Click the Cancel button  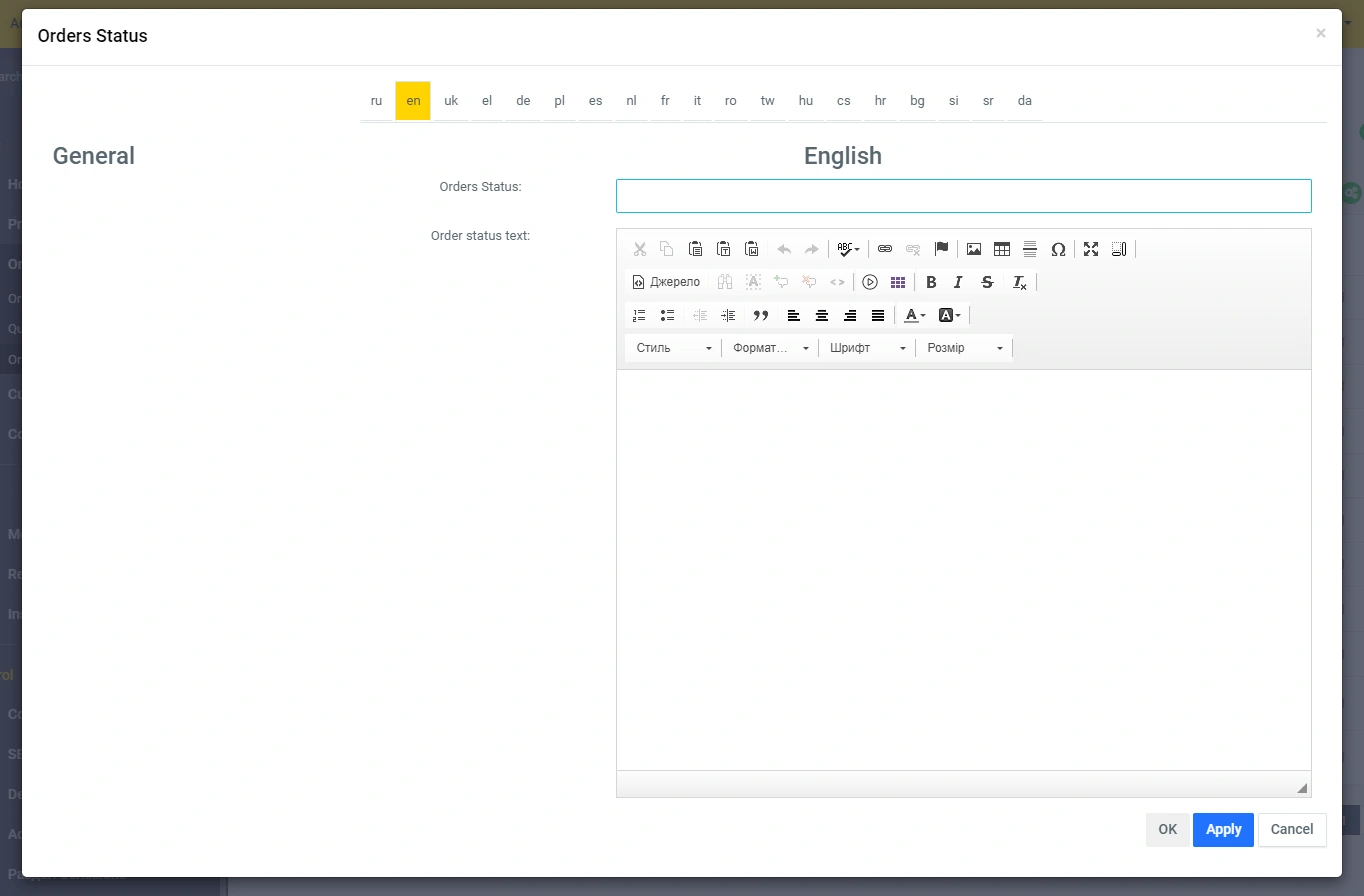click(x=1291, y=829)
